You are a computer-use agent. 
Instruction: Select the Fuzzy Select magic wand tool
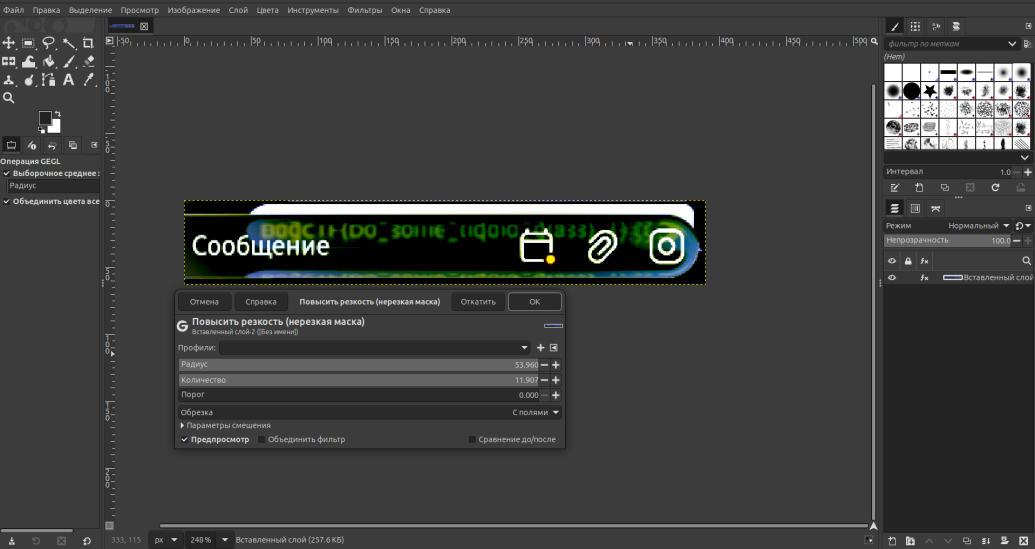click(x=69, y=43)
